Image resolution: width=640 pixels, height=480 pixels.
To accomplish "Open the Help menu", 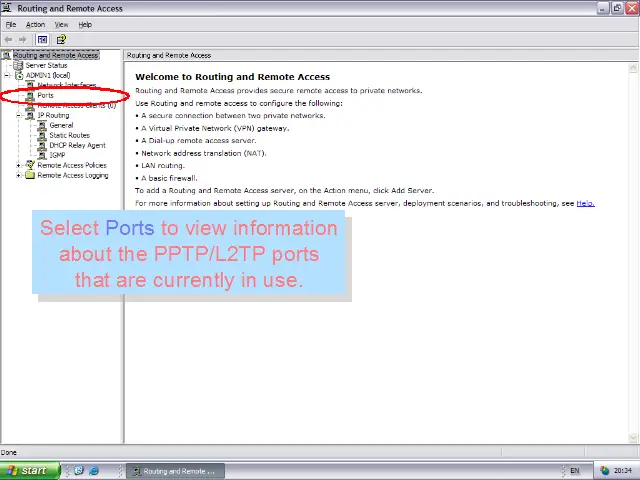I will 85,24.
